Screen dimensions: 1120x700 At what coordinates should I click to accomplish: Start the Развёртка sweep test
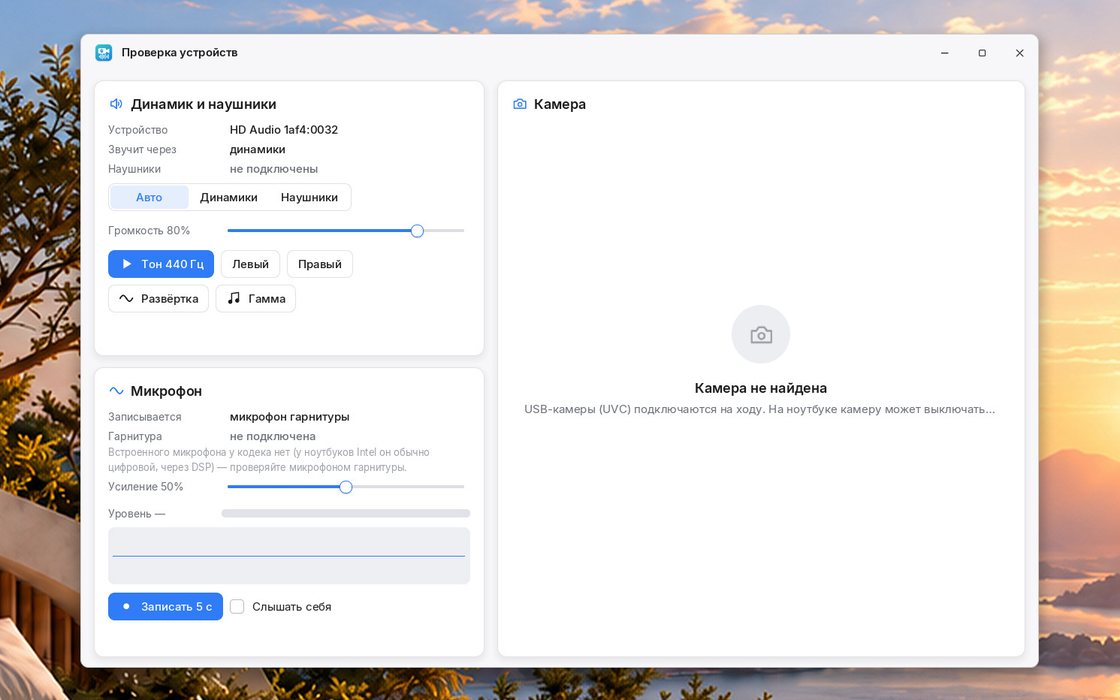point(159,299)
